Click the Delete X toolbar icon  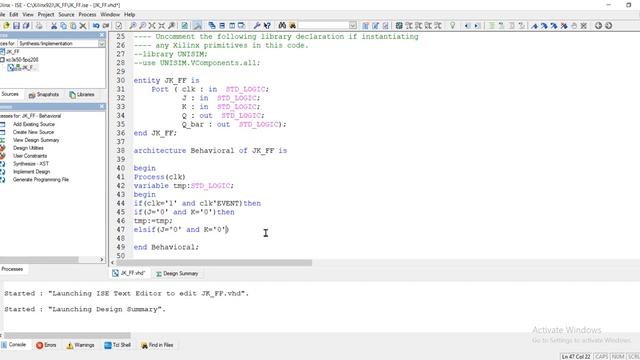click(83, 26)
